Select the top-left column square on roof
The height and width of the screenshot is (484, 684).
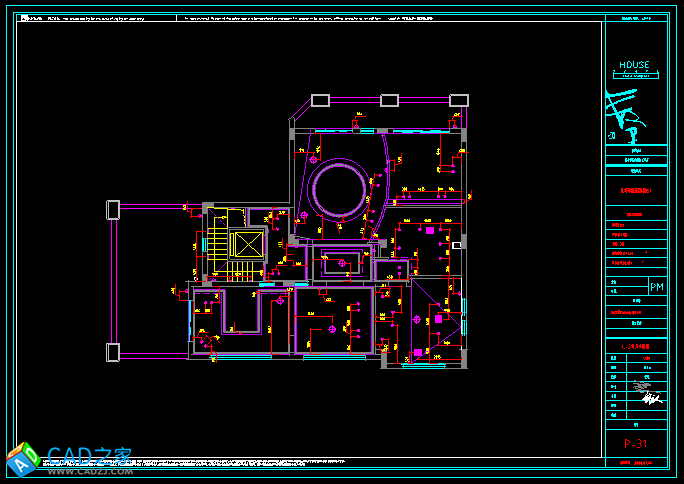(320, 100)
